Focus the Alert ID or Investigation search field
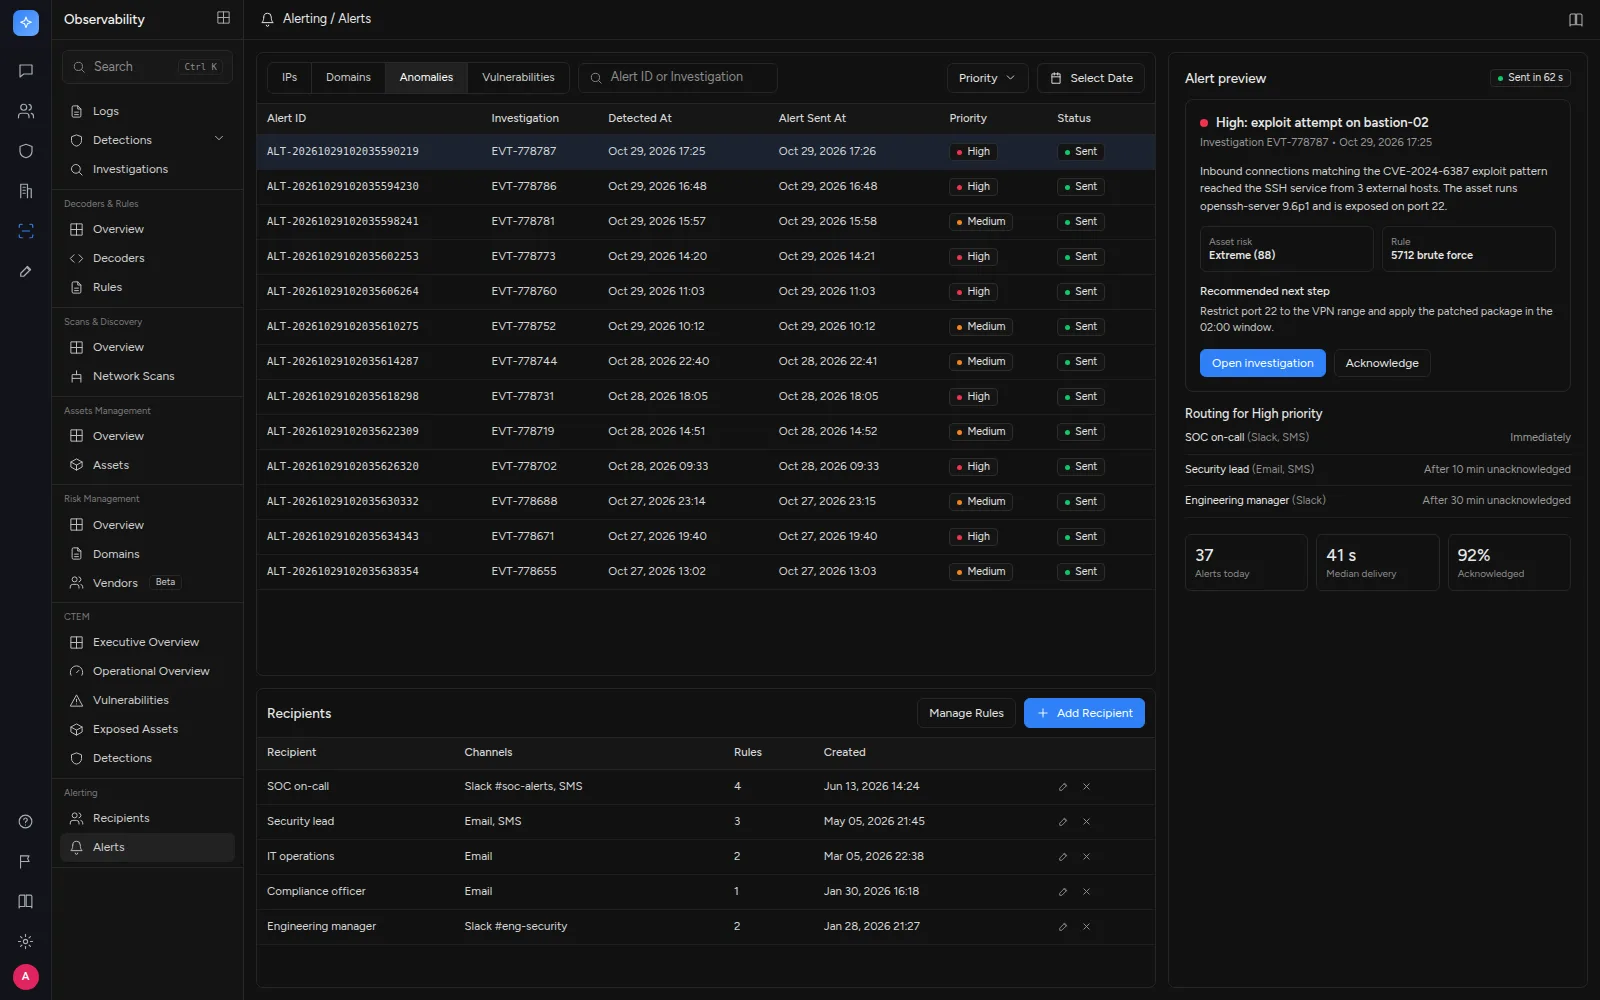Image resolution: width=1600 pixels, height=1000 pixels. (678, 77)
